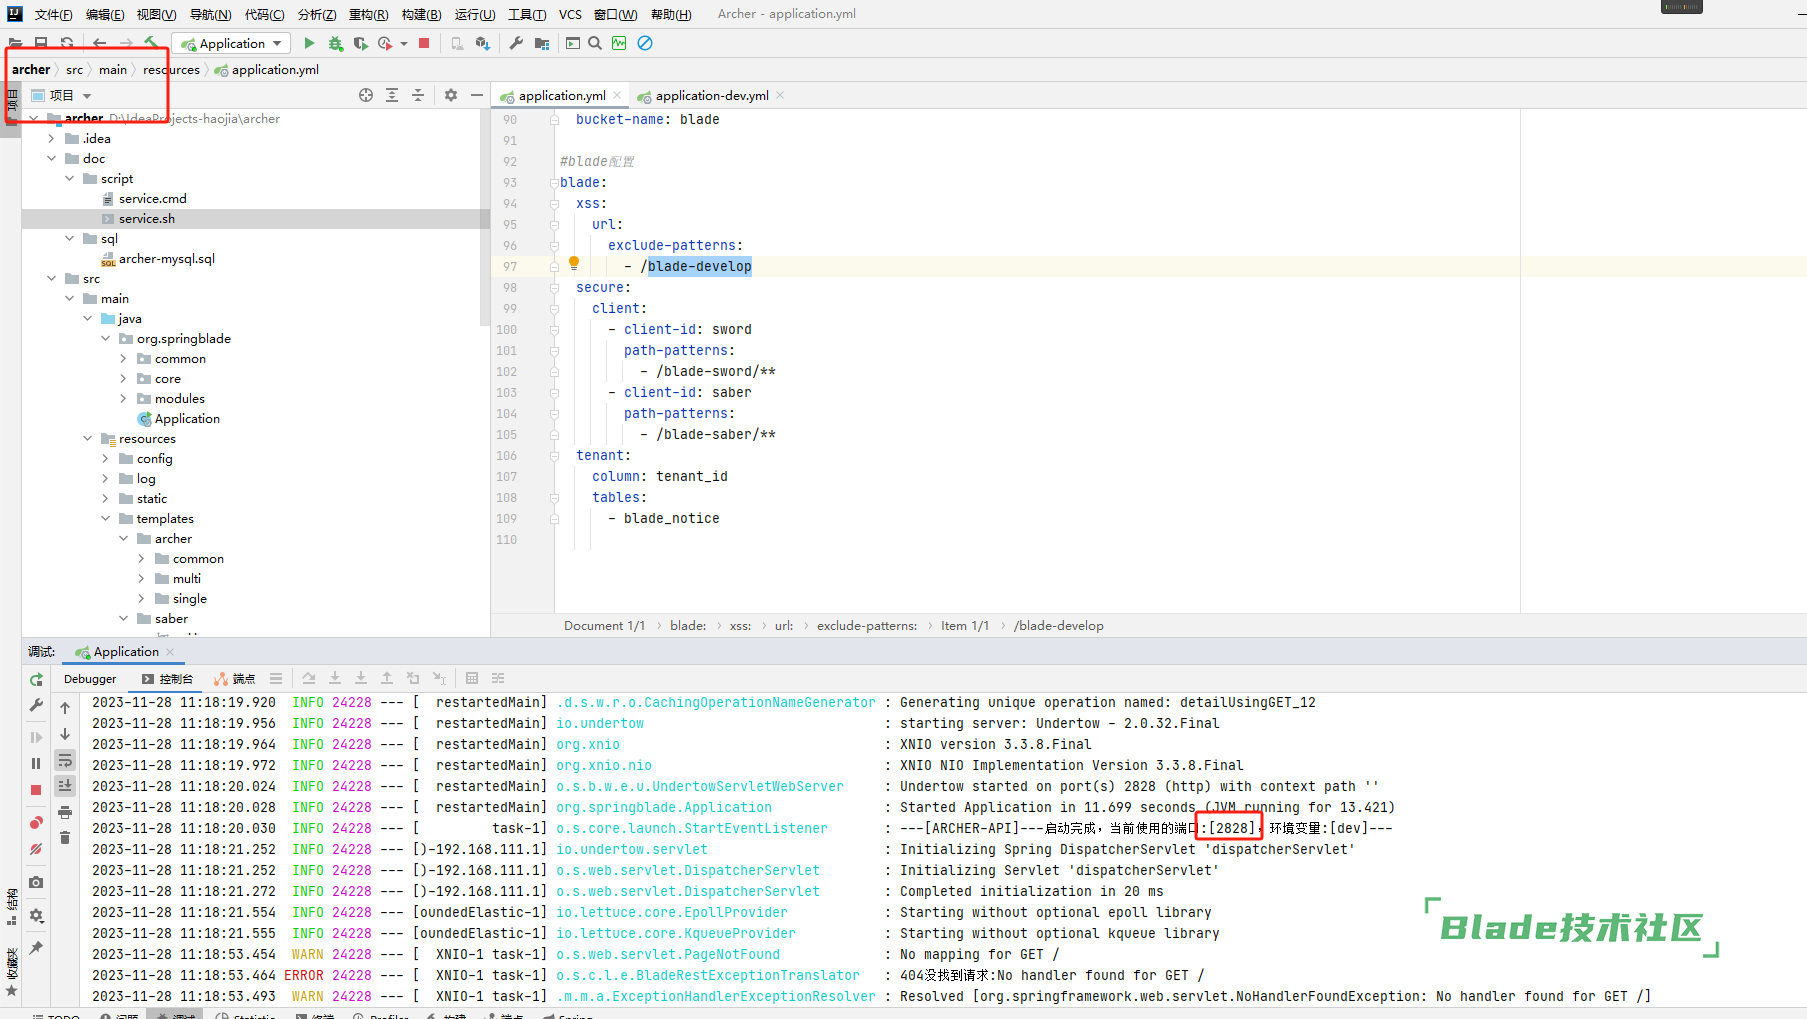Stop the run with the red square in the main toolbar
The image size is (1807, 1019).
click(x=424, y=43)
